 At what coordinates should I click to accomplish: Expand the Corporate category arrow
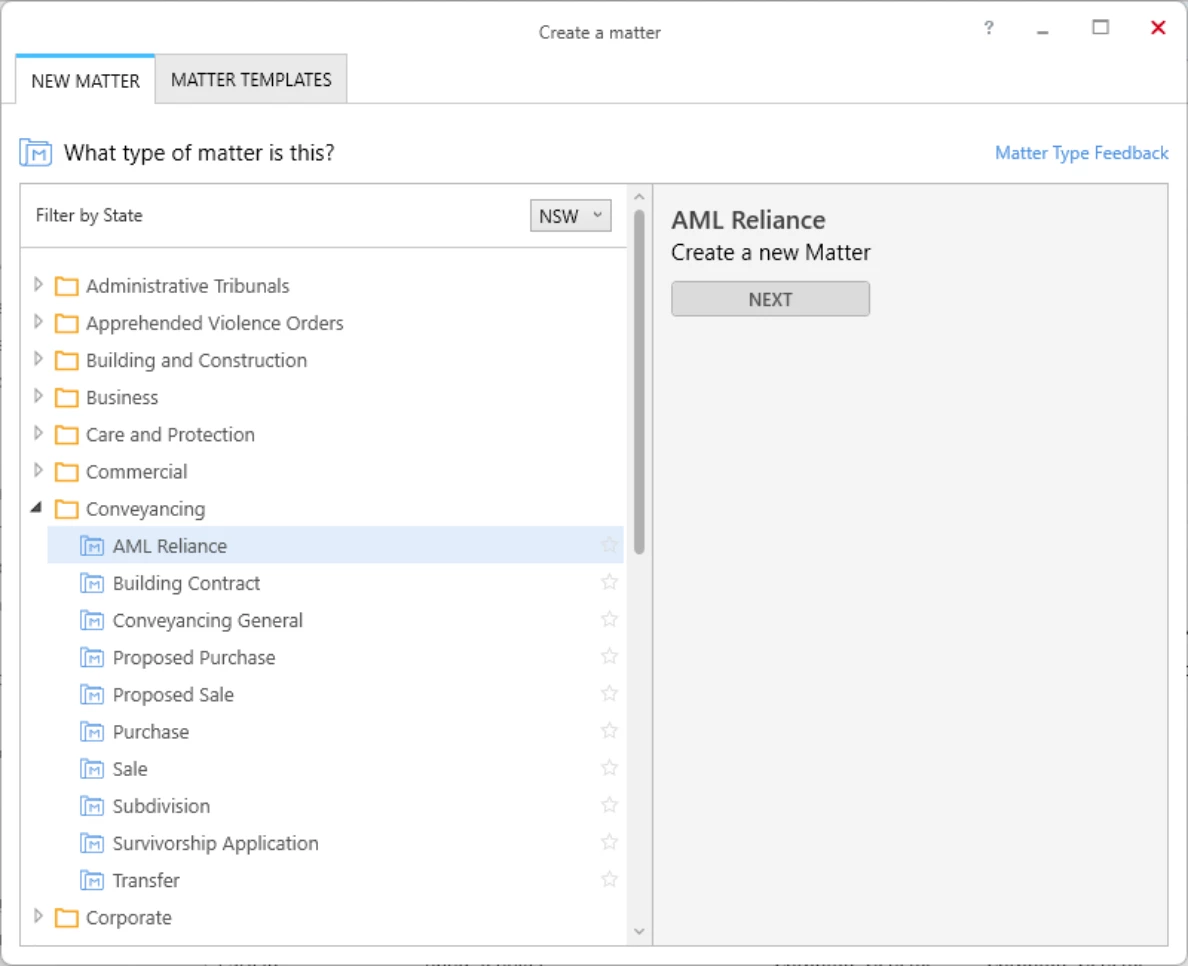[x=38, y=917]
